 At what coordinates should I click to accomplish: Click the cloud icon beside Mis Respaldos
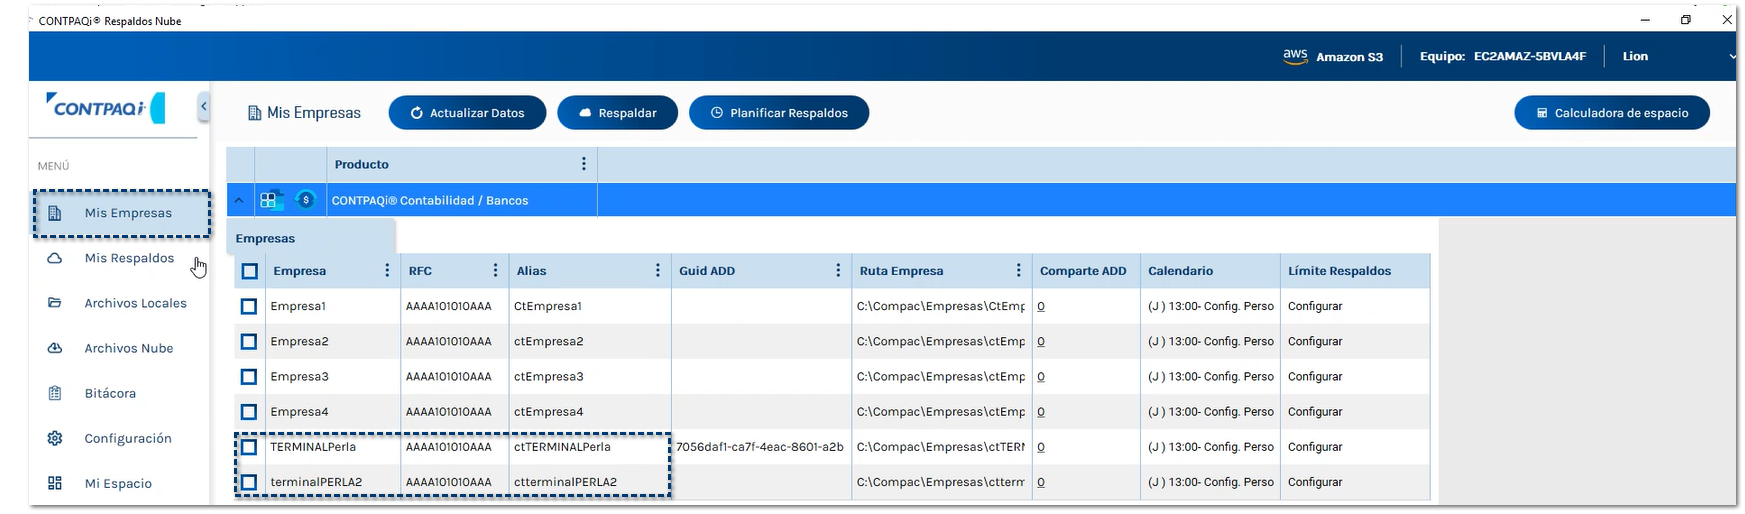tap(55, 258)
